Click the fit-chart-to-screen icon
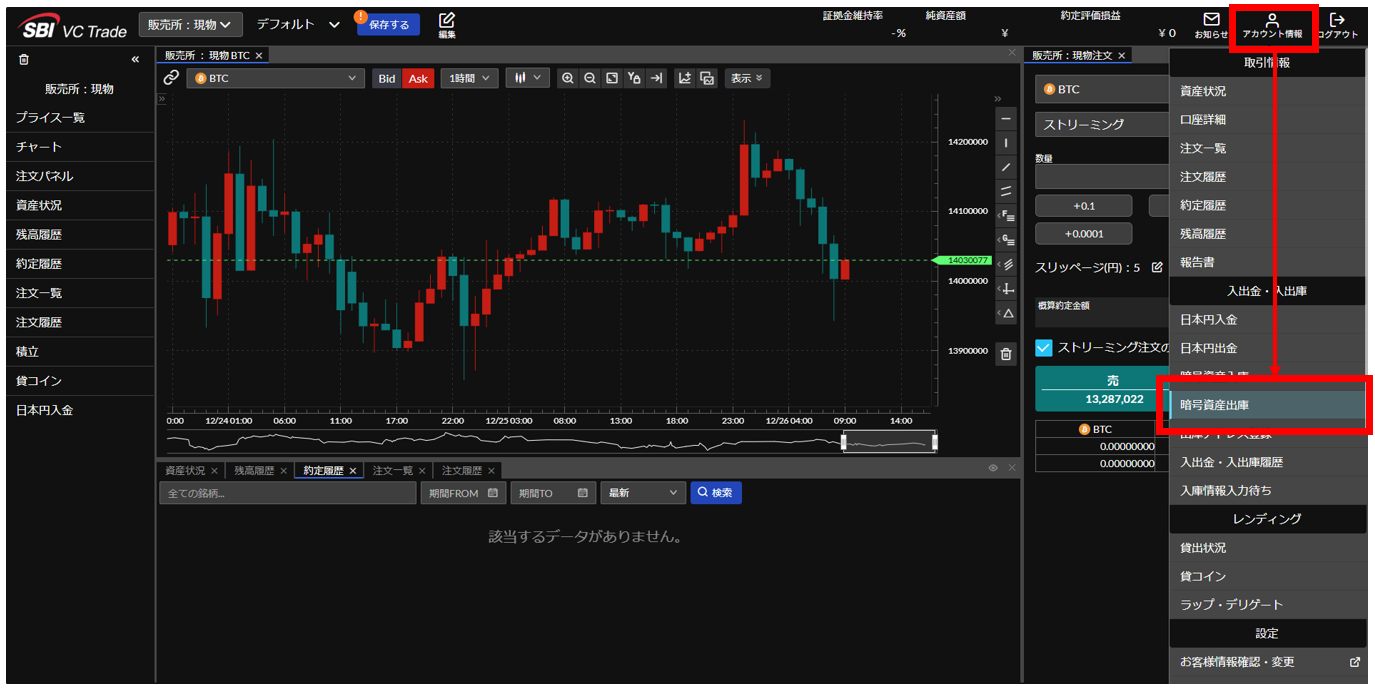Viewport: 1375px width, 691px height. pyautogui.click(x=612, y=78)
